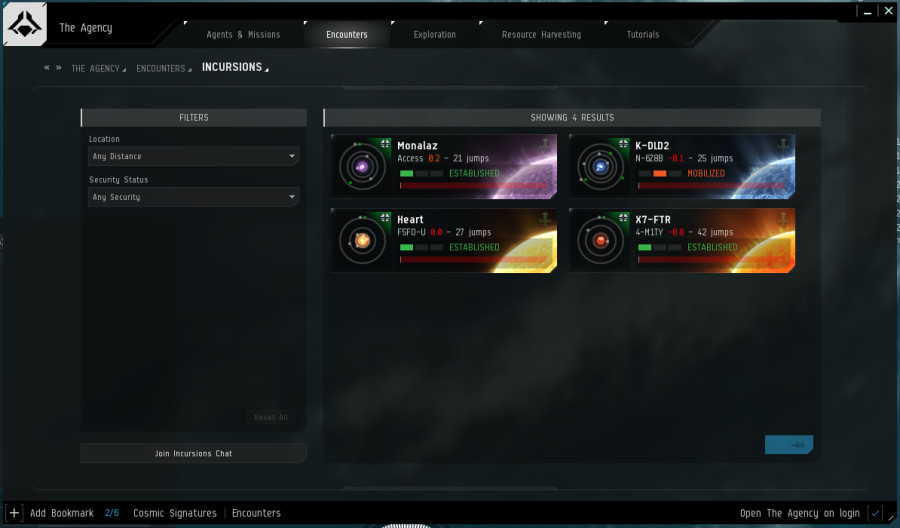Viewport: 900px width, 528px height.
Task: Open THE AGENCY breadcrumb dropdown
Action: tap(98, 68)
